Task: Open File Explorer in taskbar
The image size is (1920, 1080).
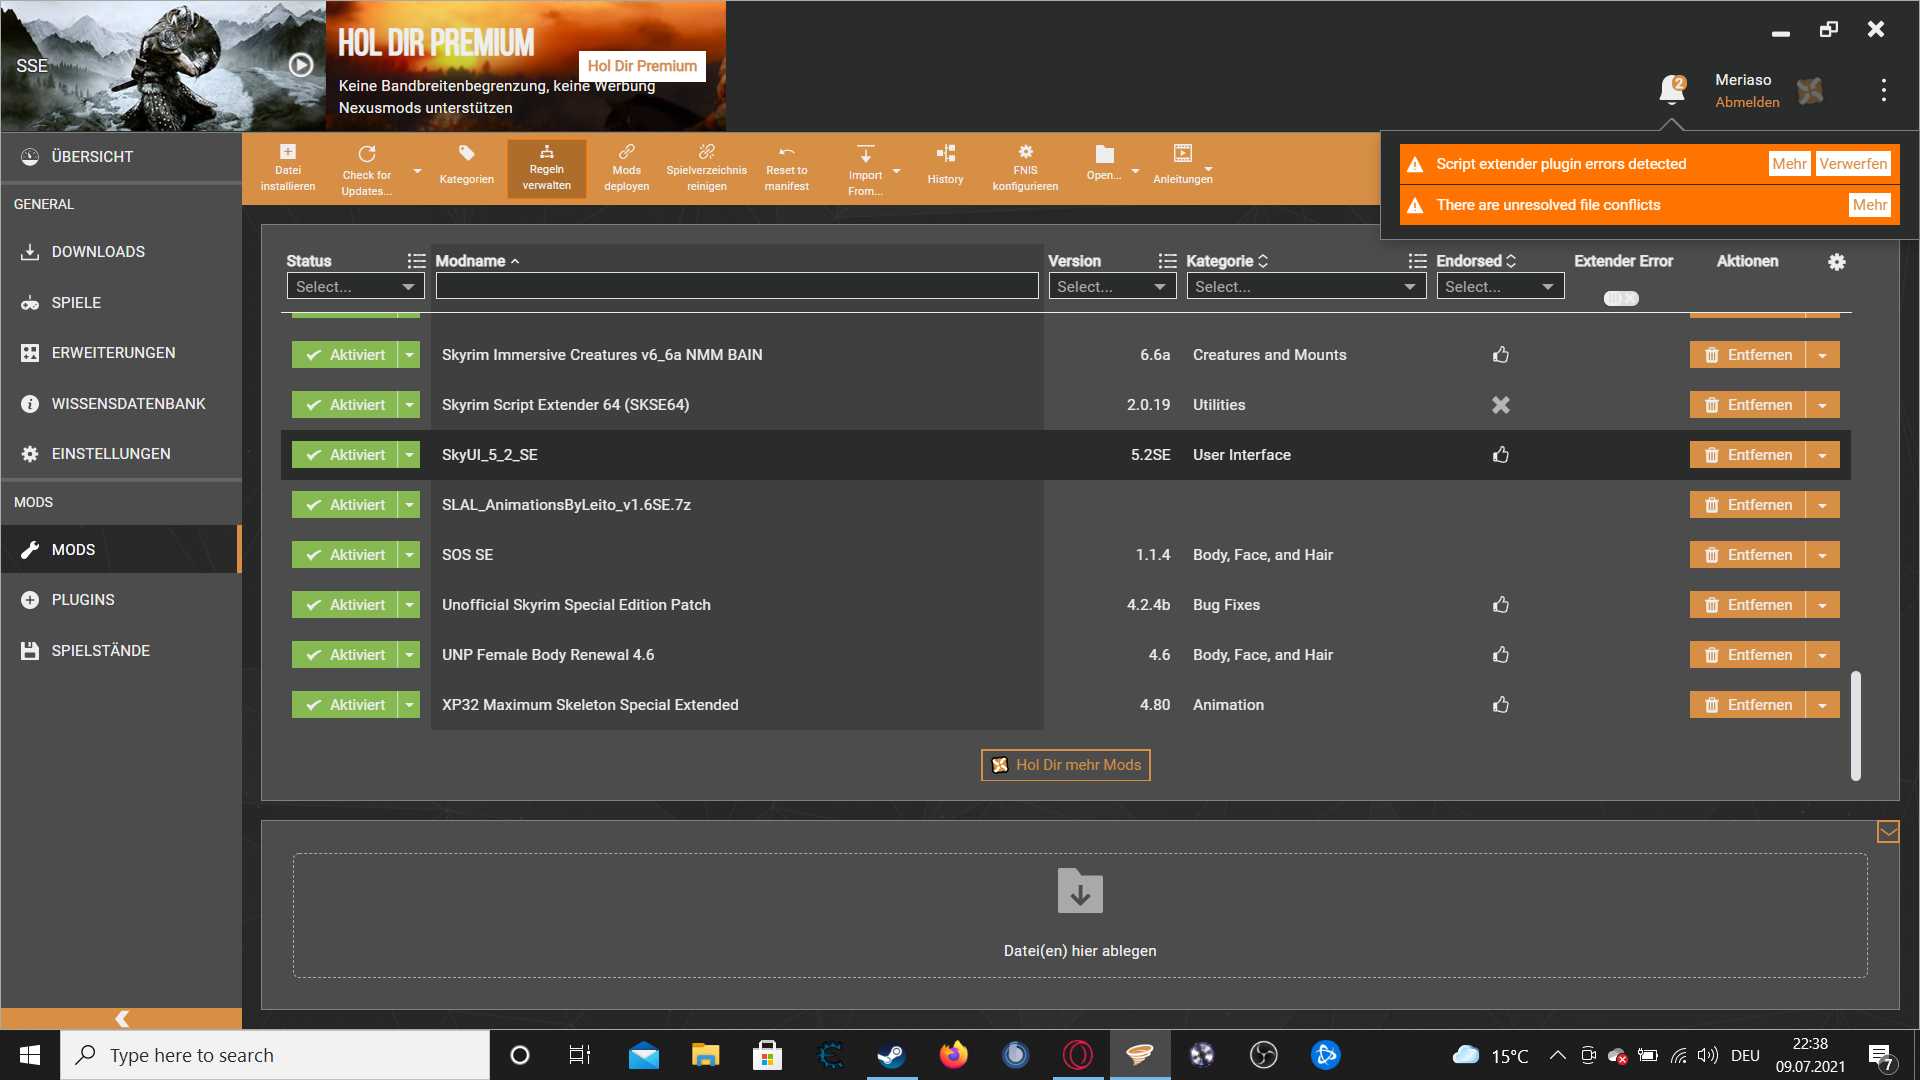Action: coord(705,1055)
